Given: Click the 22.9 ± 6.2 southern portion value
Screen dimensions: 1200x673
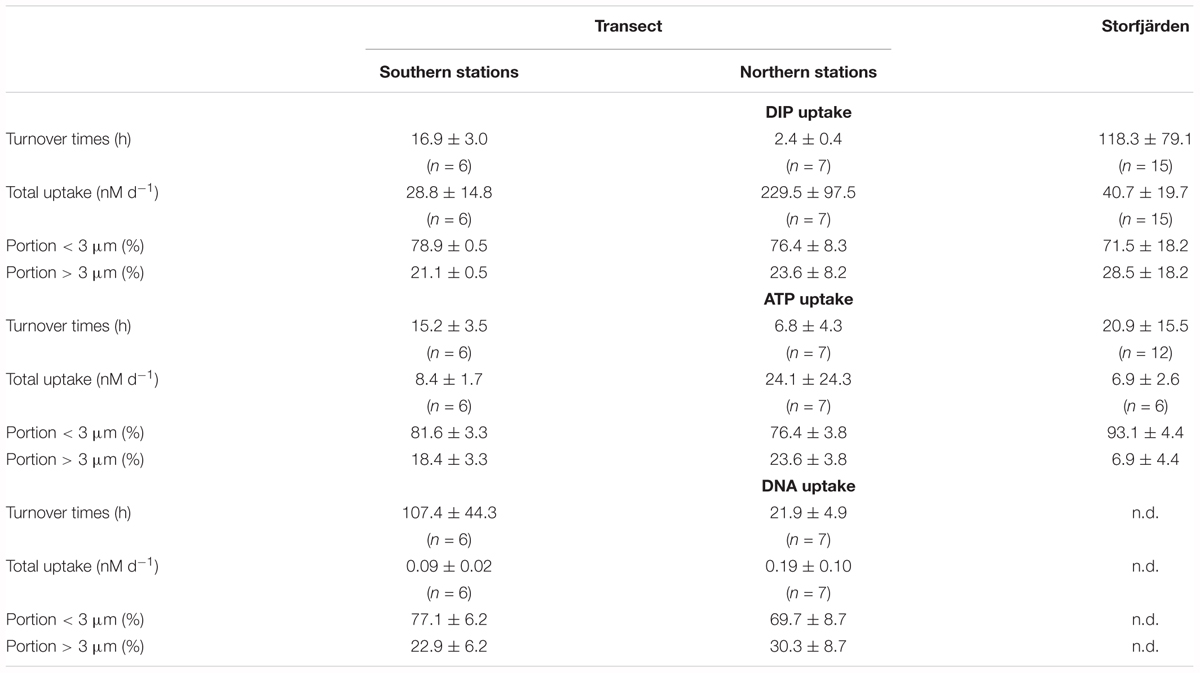Looking at the screenshot, I should (449, 647).
